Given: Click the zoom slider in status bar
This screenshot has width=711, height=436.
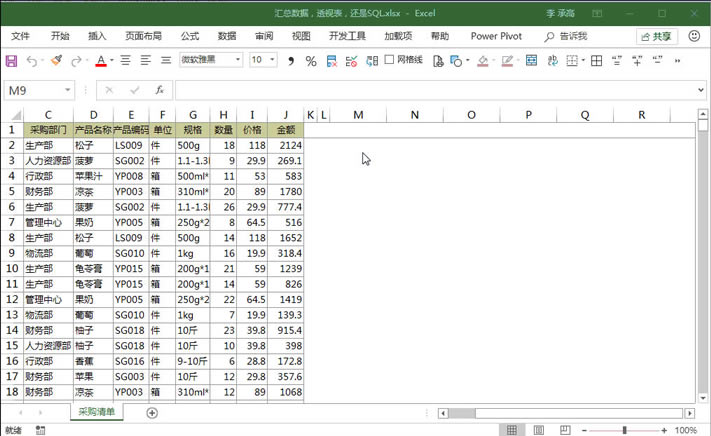Looking at the screenshot, I should pyautogui.click(x=623, y=430).
